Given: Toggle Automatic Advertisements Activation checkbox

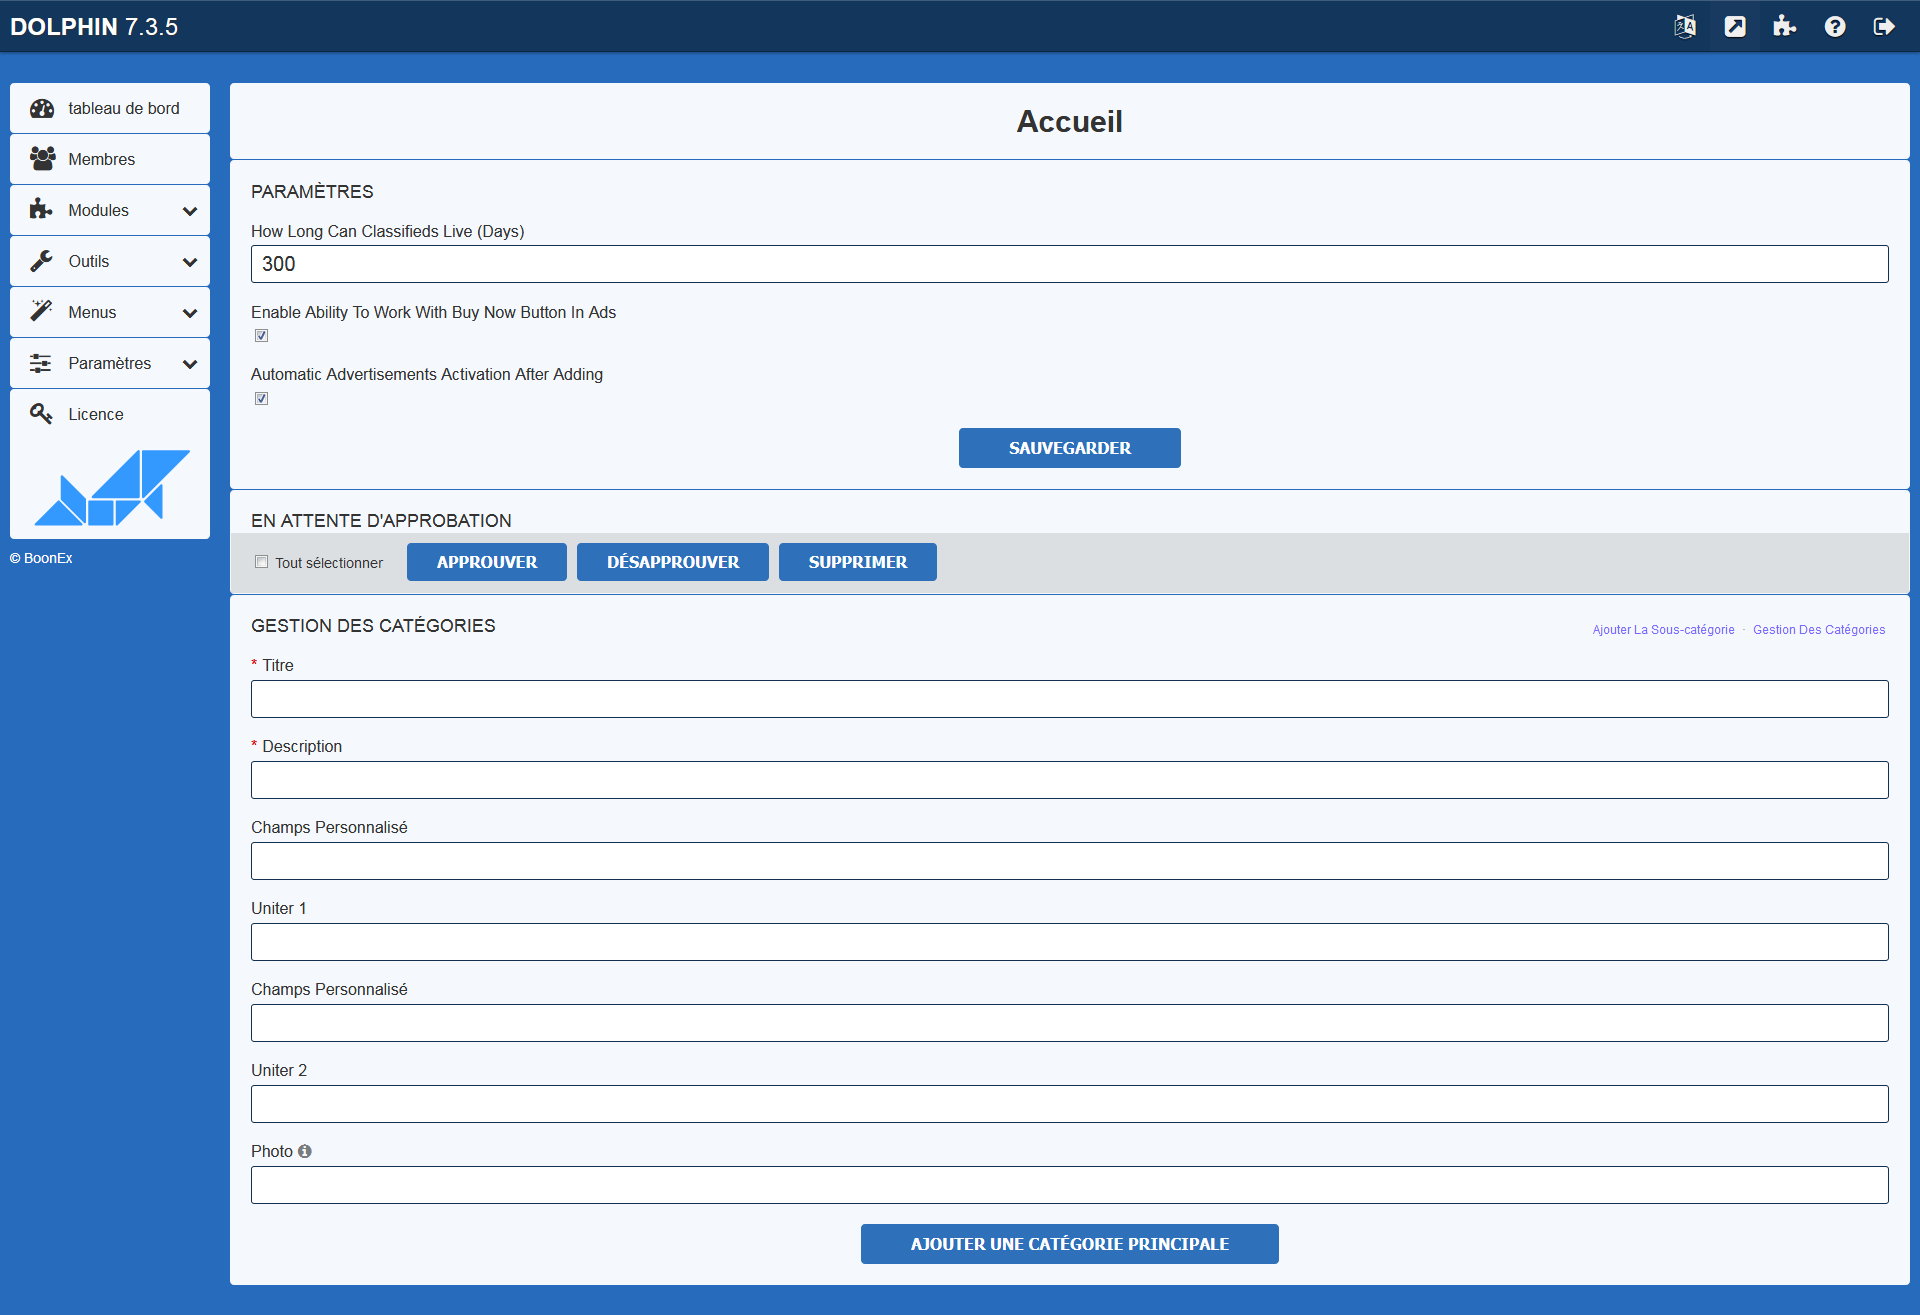Looking at the screenshot, I should [261, 399].
